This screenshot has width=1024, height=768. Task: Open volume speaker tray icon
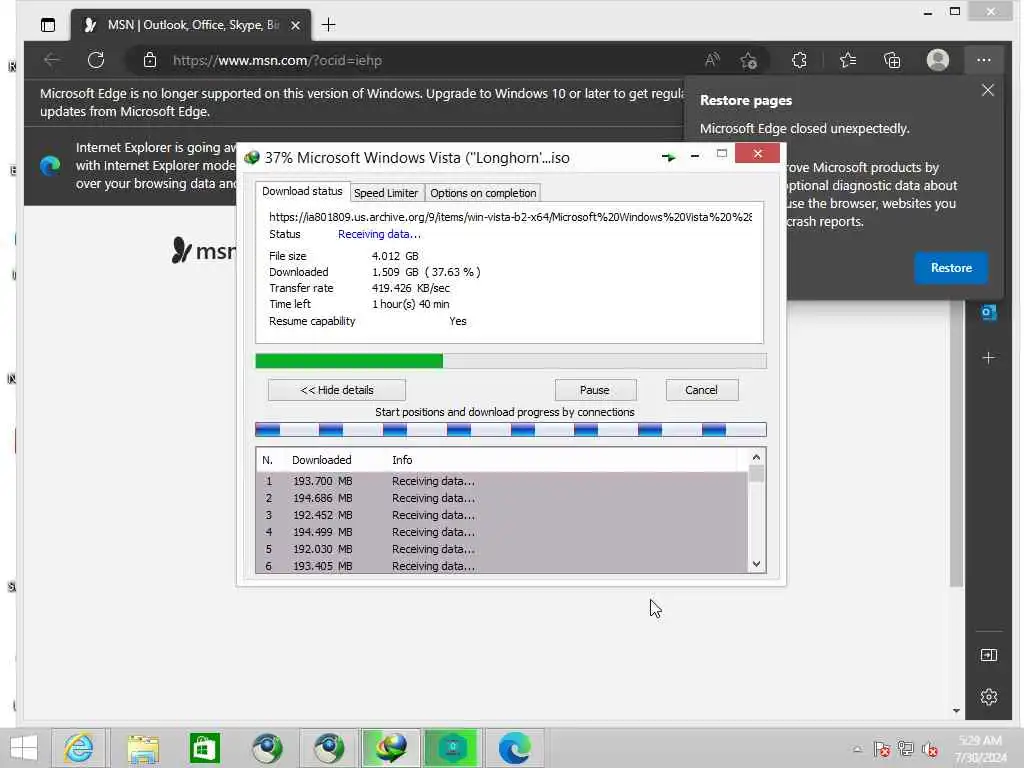(x=930, y=749)
